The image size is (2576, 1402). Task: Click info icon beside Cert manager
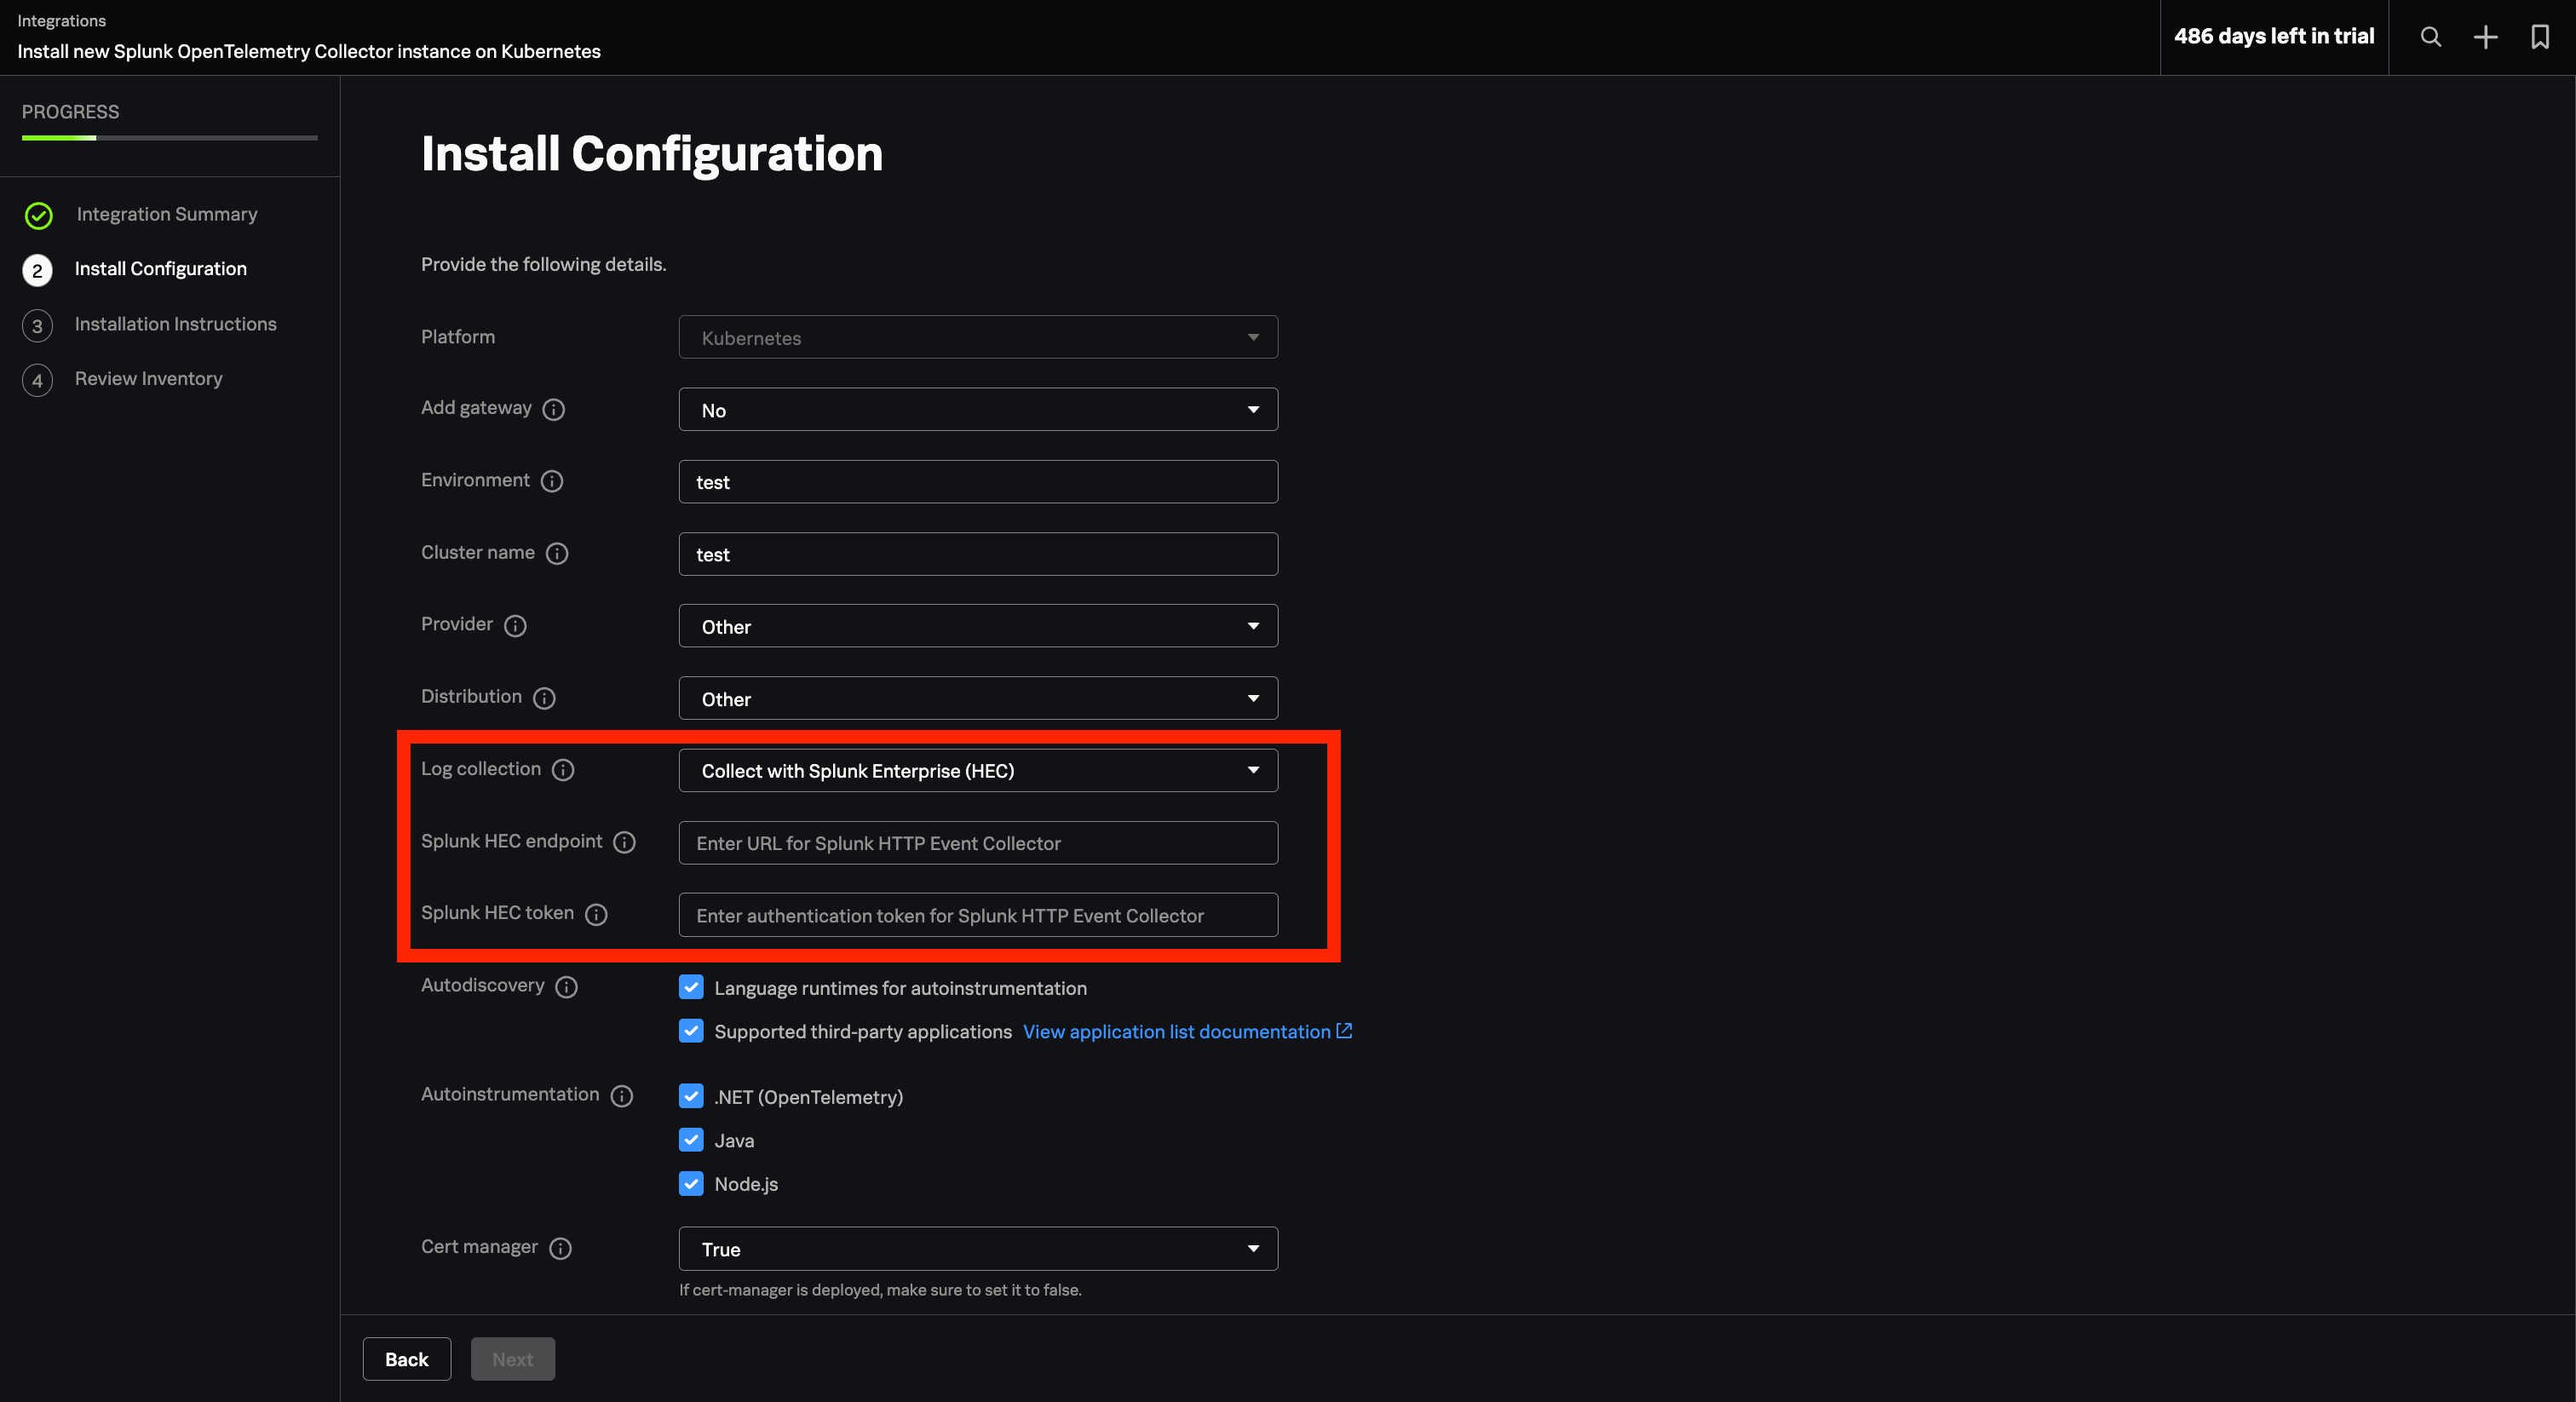(x=560, y=1248)
